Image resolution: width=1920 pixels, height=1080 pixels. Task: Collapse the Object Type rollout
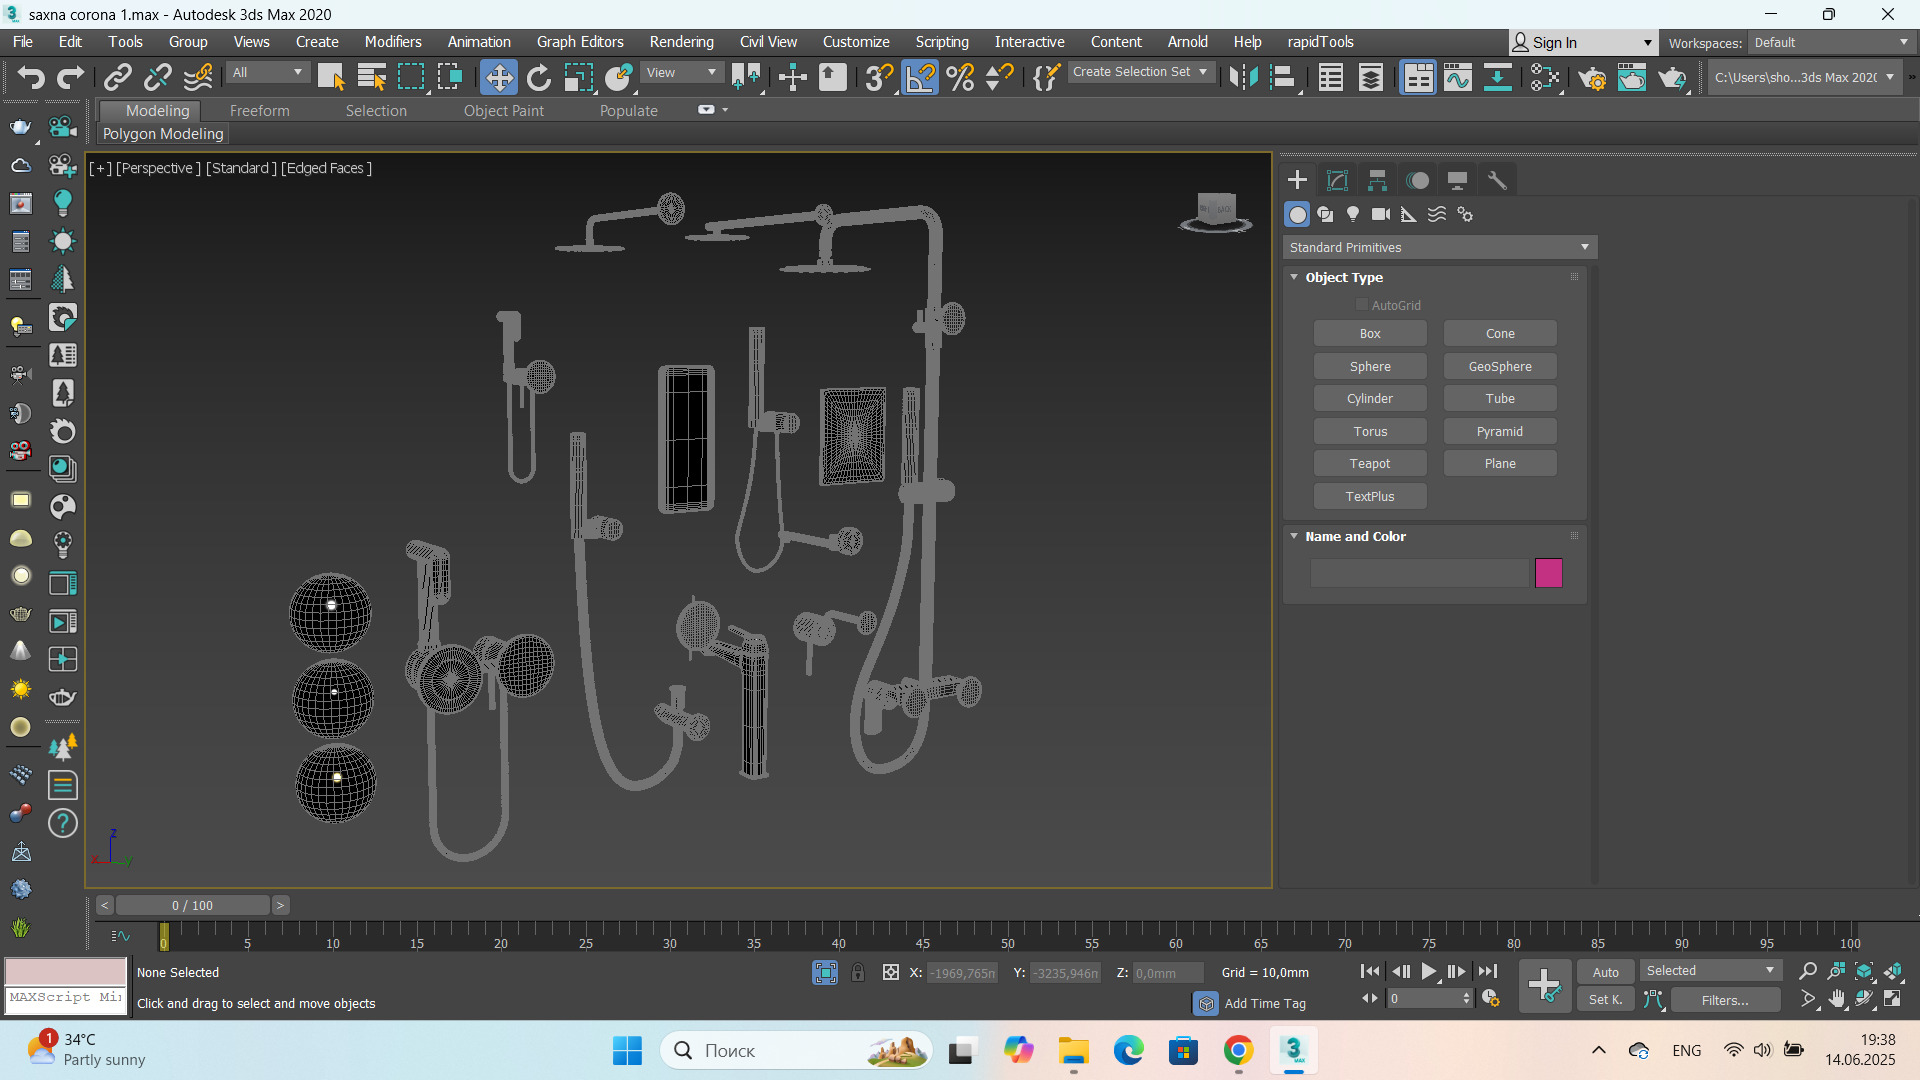[1294, 277]
